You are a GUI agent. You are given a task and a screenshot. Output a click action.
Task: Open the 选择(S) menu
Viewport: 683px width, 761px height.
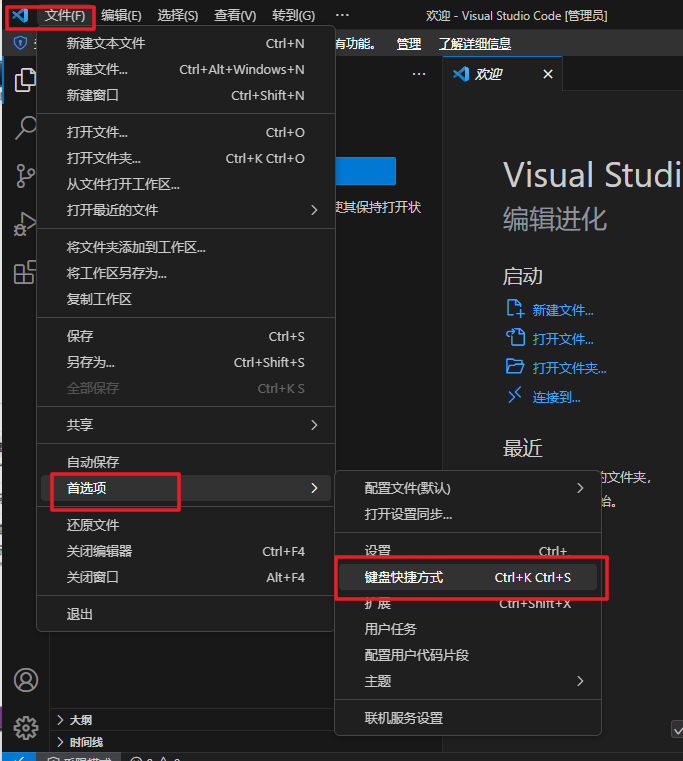click(178, 16)
